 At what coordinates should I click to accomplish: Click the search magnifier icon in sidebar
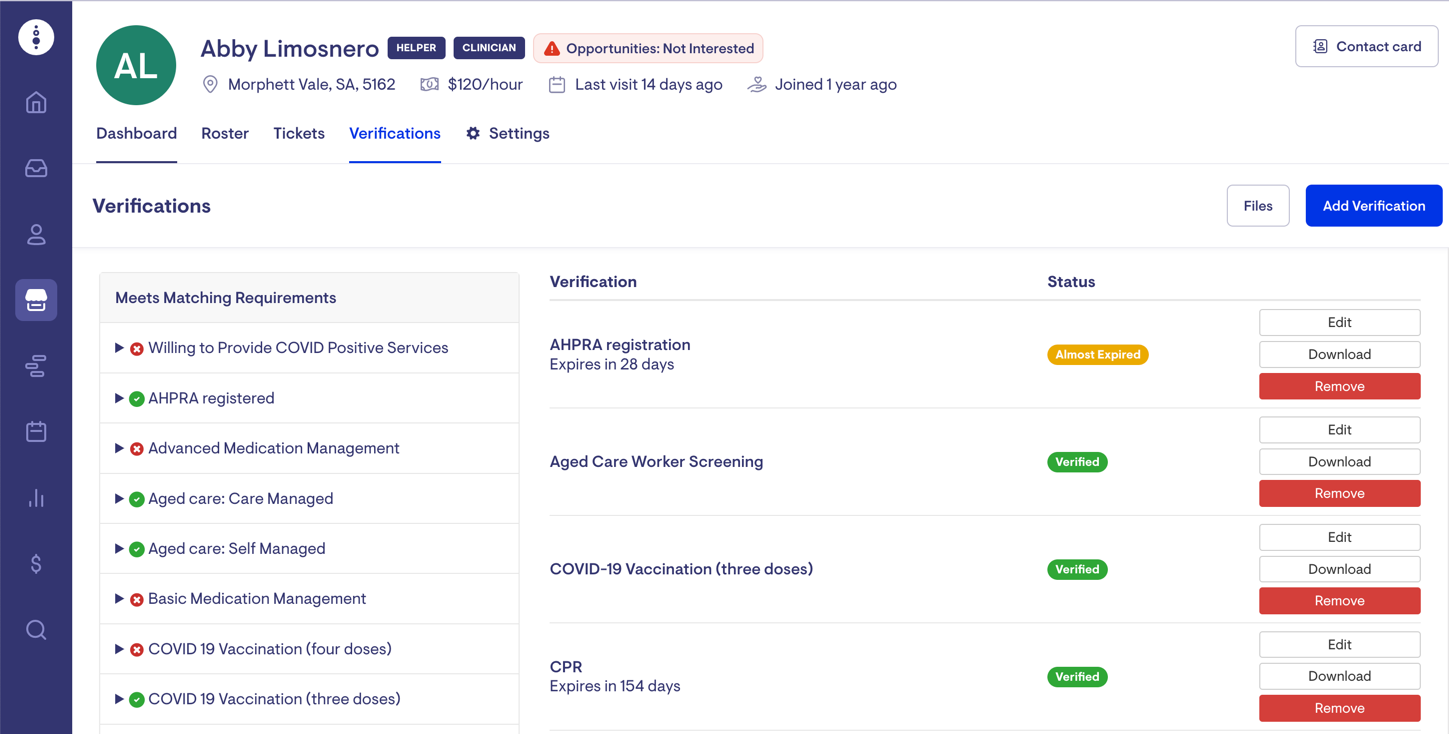point(36,630)
